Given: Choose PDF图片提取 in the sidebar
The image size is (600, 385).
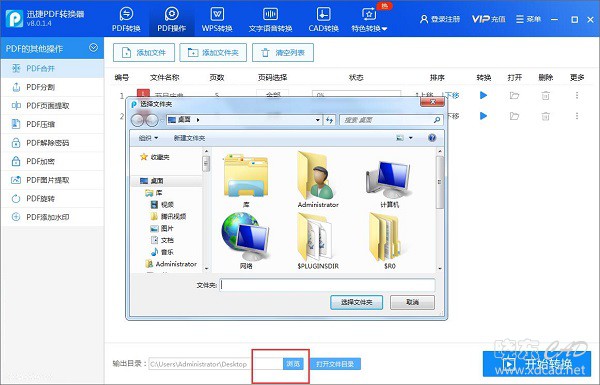Looking at the screenshot, I should (52, 180).
